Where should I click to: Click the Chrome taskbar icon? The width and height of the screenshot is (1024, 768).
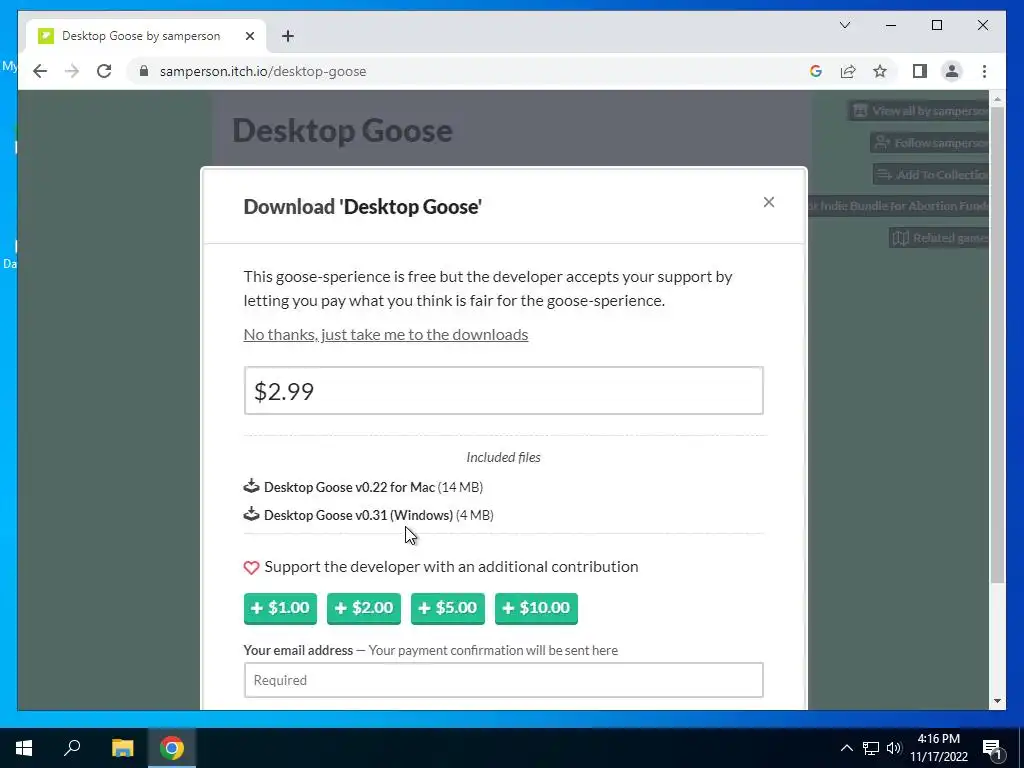172,748
